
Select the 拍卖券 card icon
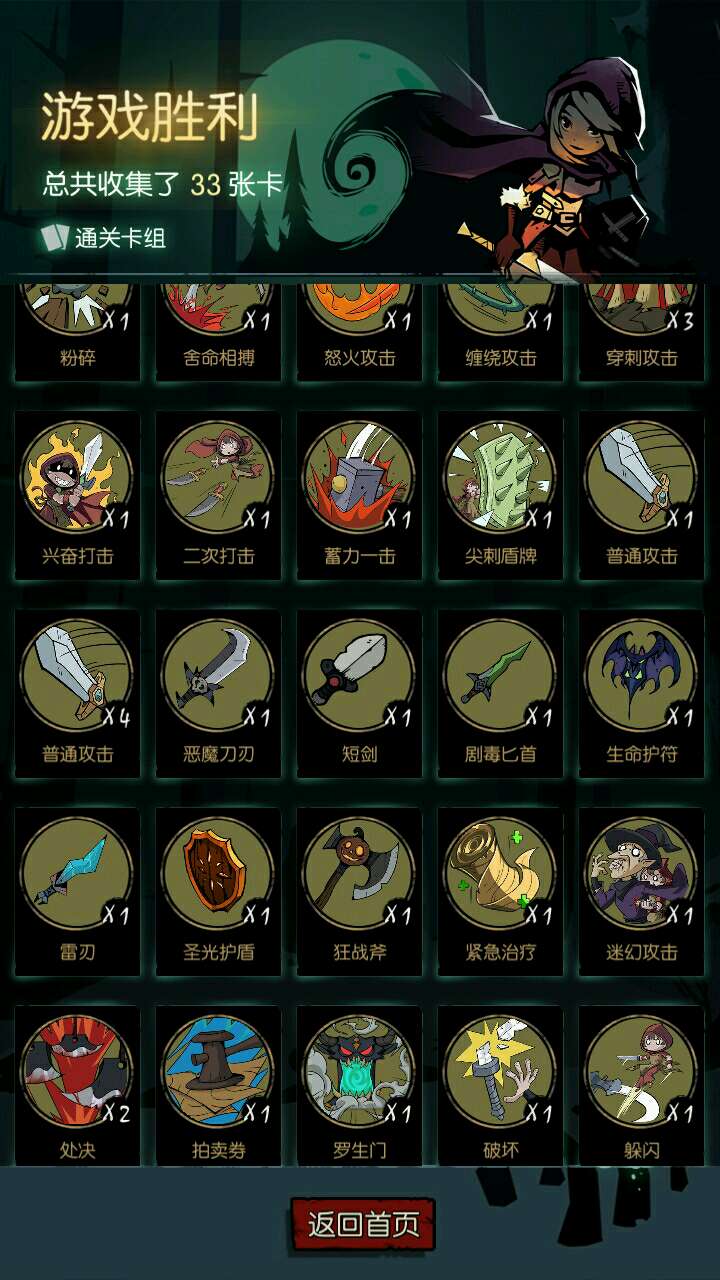point(219,1070)
